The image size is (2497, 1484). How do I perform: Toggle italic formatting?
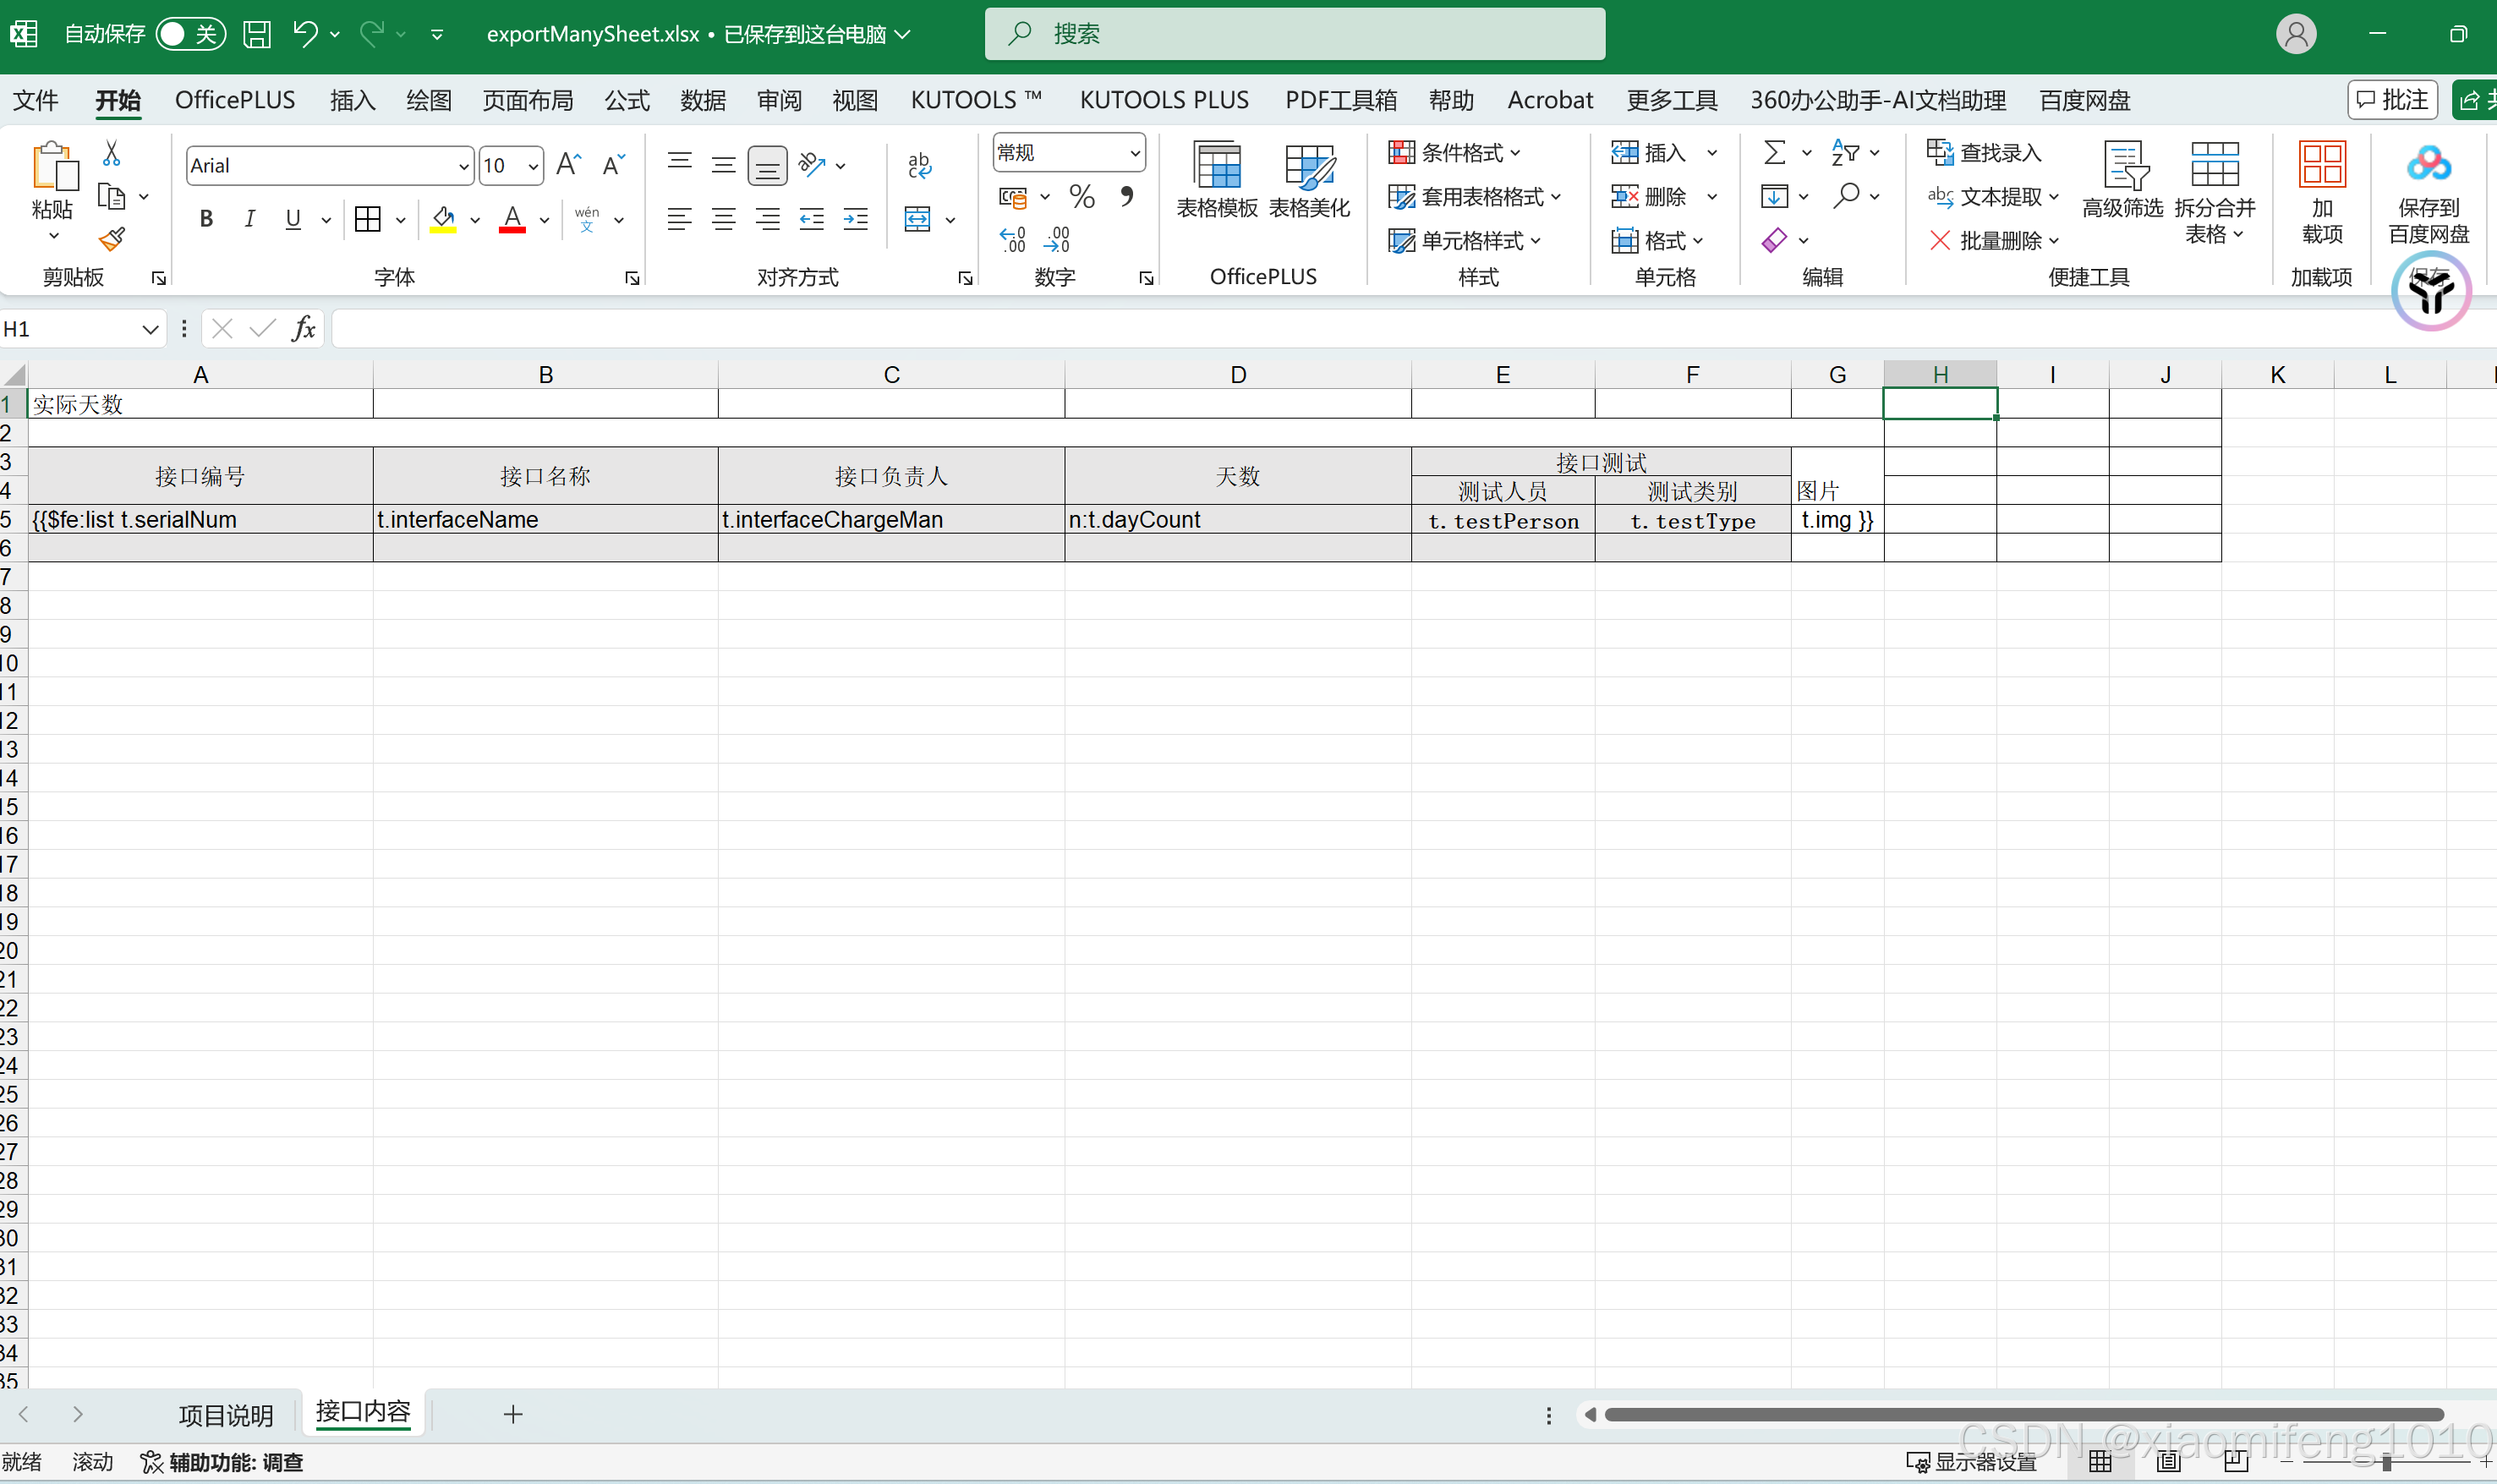click(x=249, y=219)
